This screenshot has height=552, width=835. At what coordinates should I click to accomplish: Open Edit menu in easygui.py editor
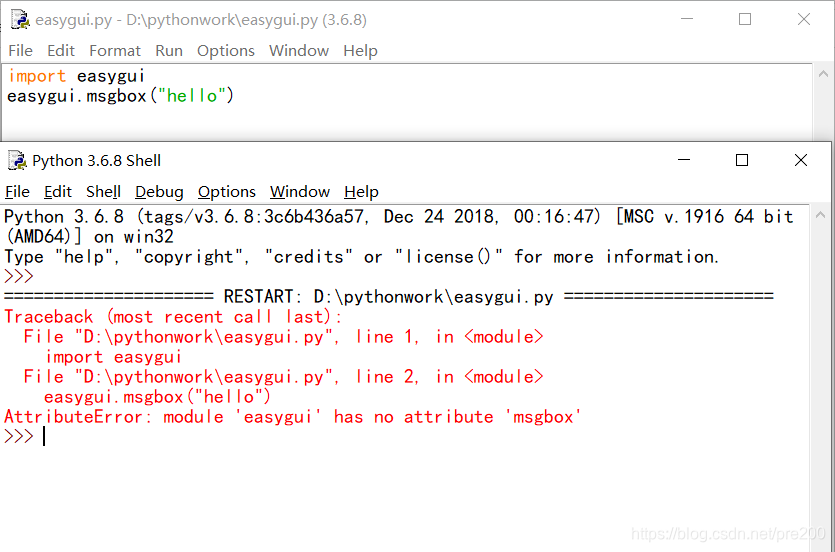tap(61, 51)
